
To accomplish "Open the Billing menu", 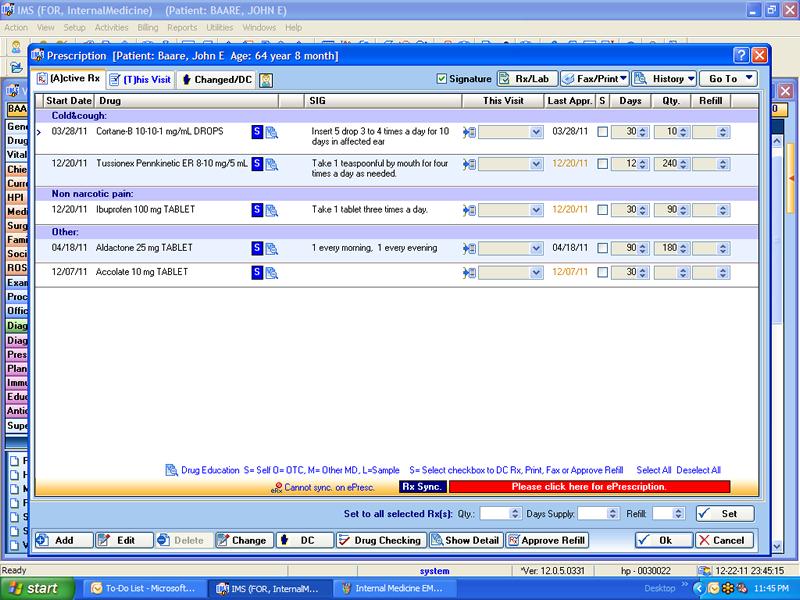I will pos(147,28).
